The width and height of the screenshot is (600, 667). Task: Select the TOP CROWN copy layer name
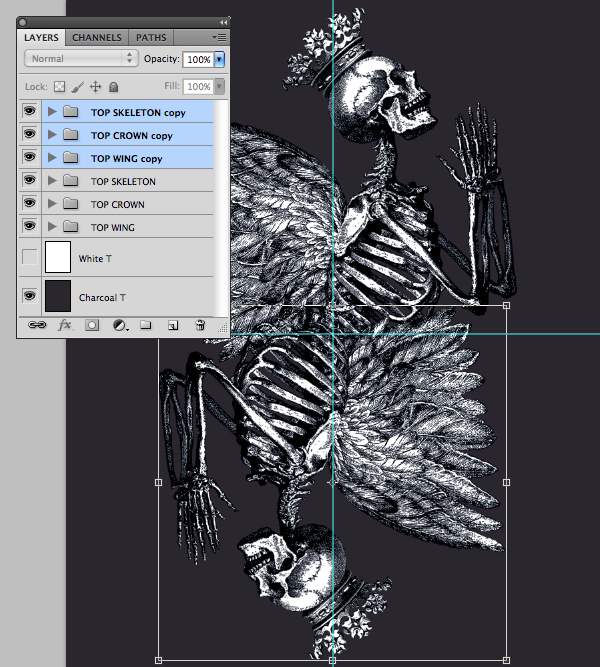click(x=132, y=136)
